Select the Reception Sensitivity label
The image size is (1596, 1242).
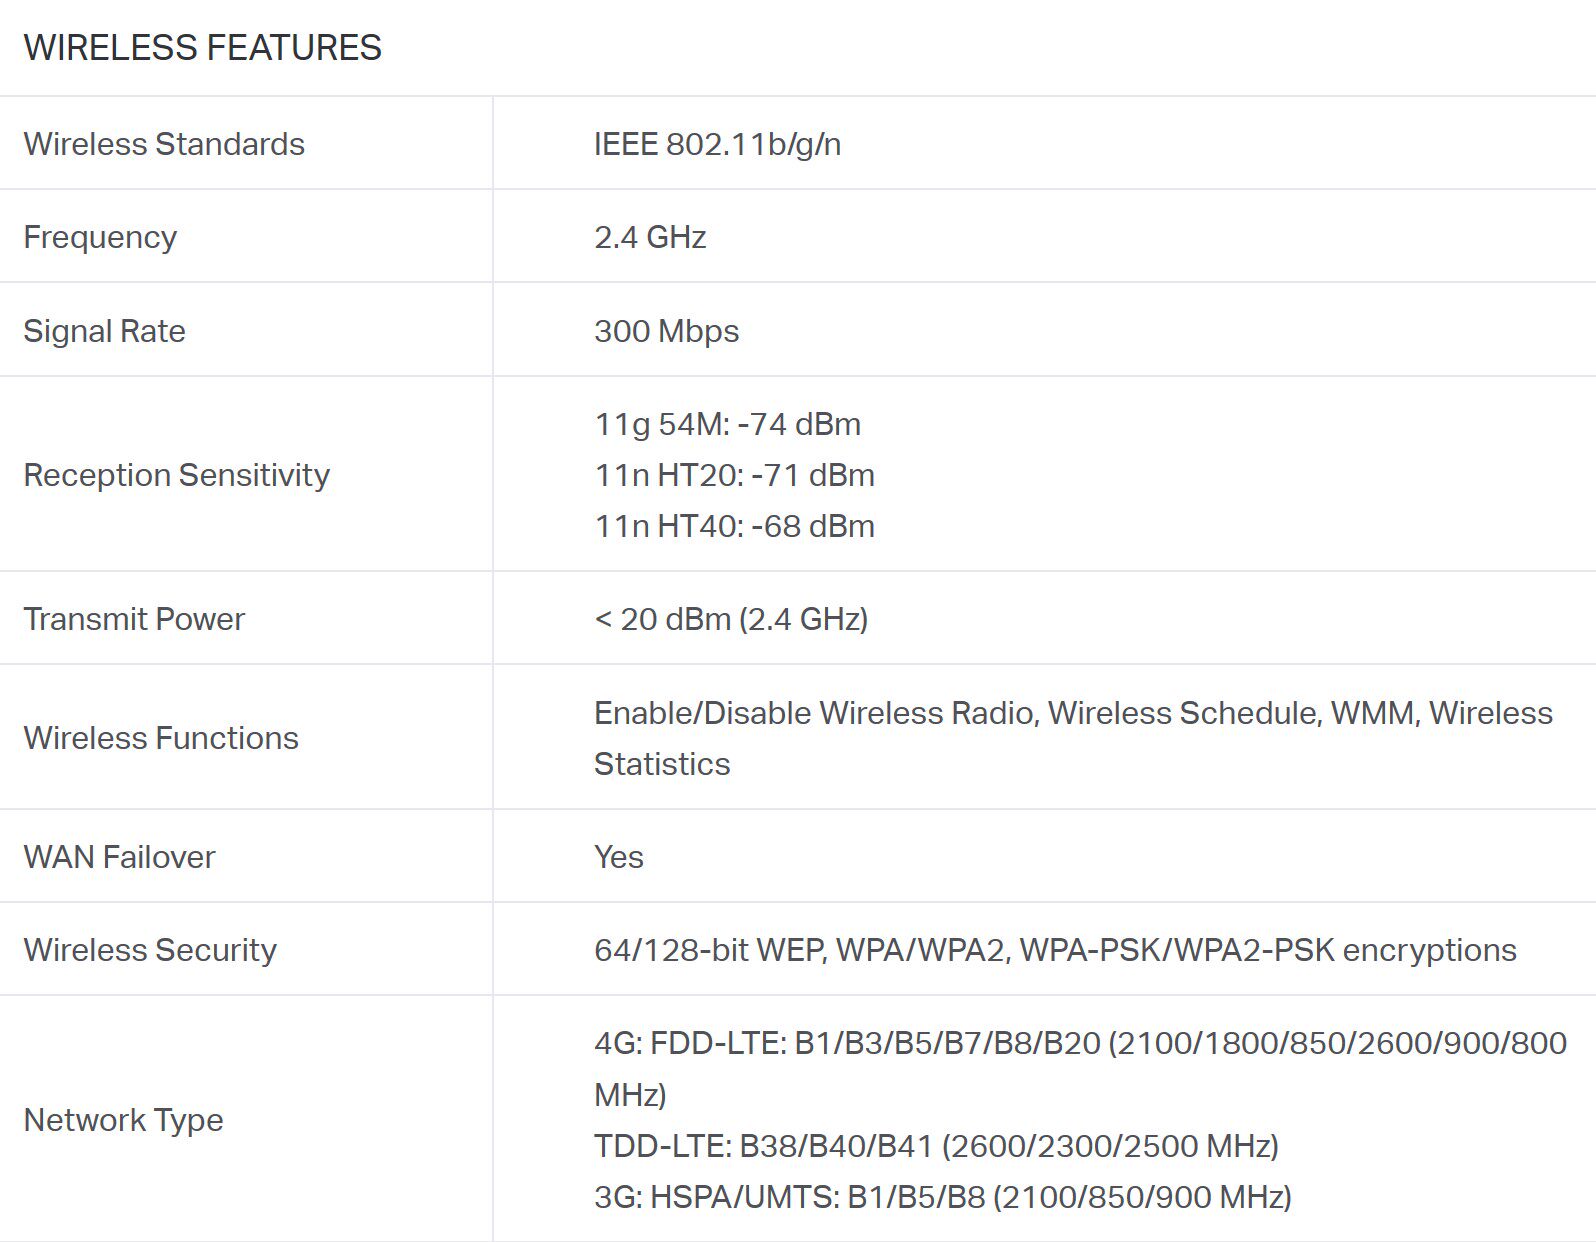(x=176, y=474)
